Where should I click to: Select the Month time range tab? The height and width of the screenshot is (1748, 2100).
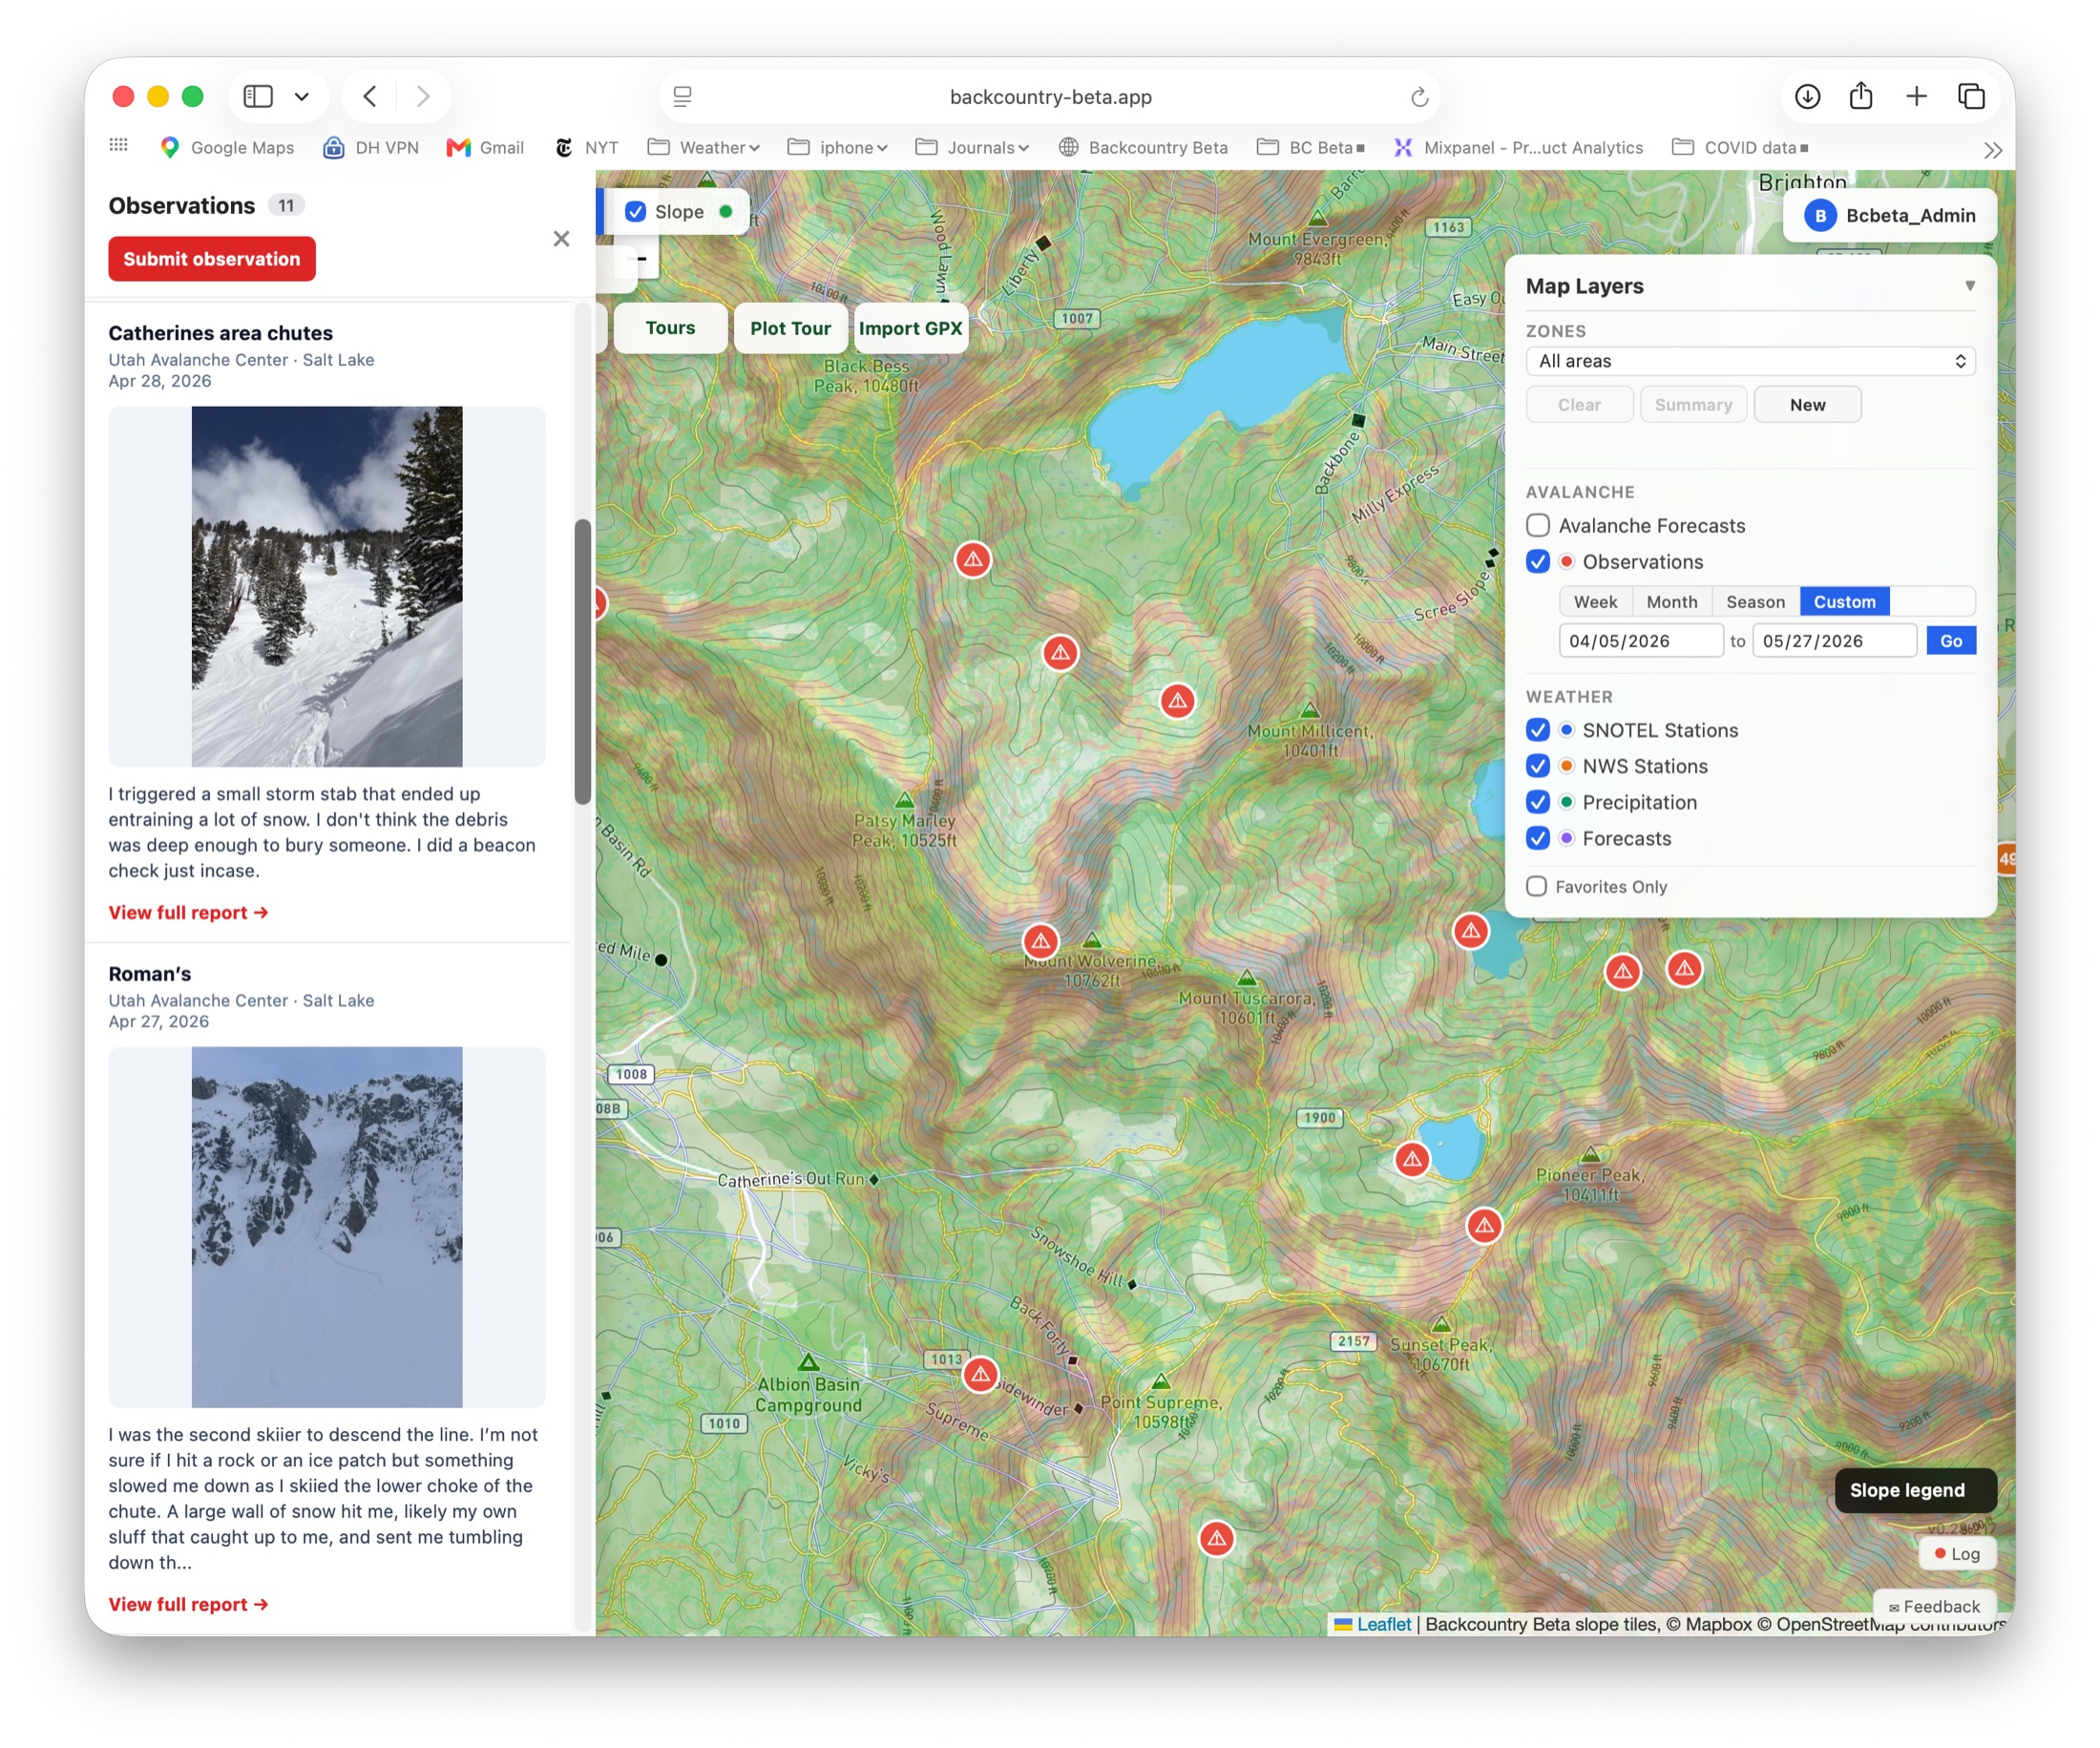point(1672,601)
